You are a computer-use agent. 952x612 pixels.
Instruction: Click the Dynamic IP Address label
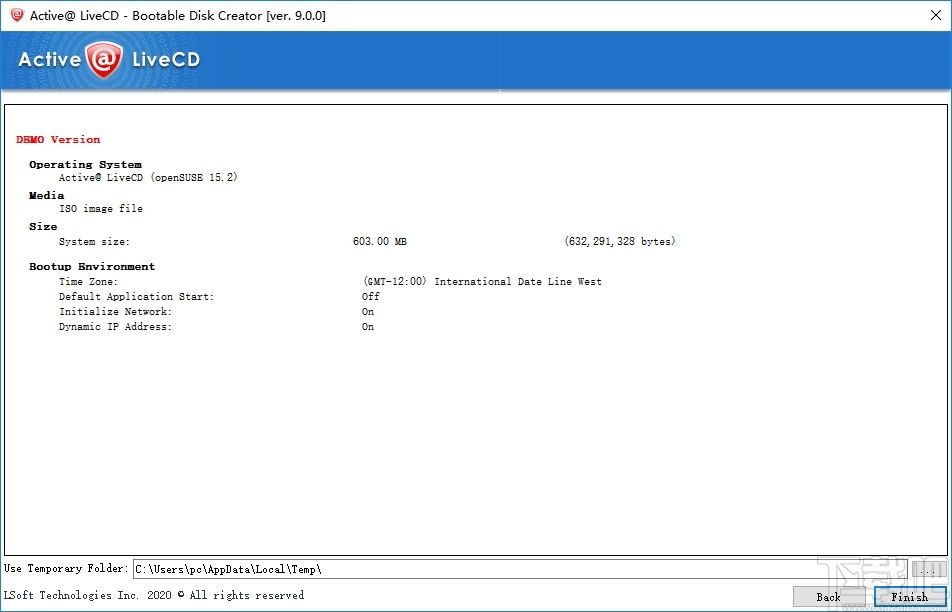(x=115, y=327)
